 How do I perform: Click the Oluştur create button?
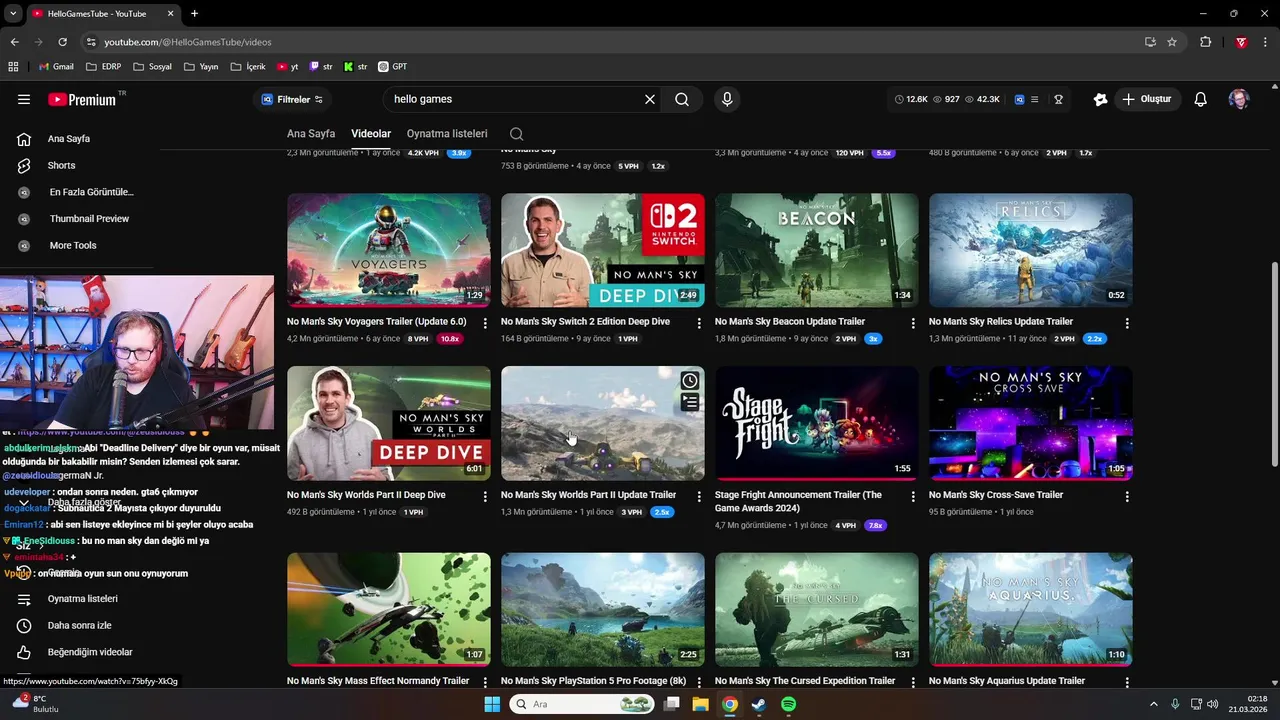point(1146,99)
